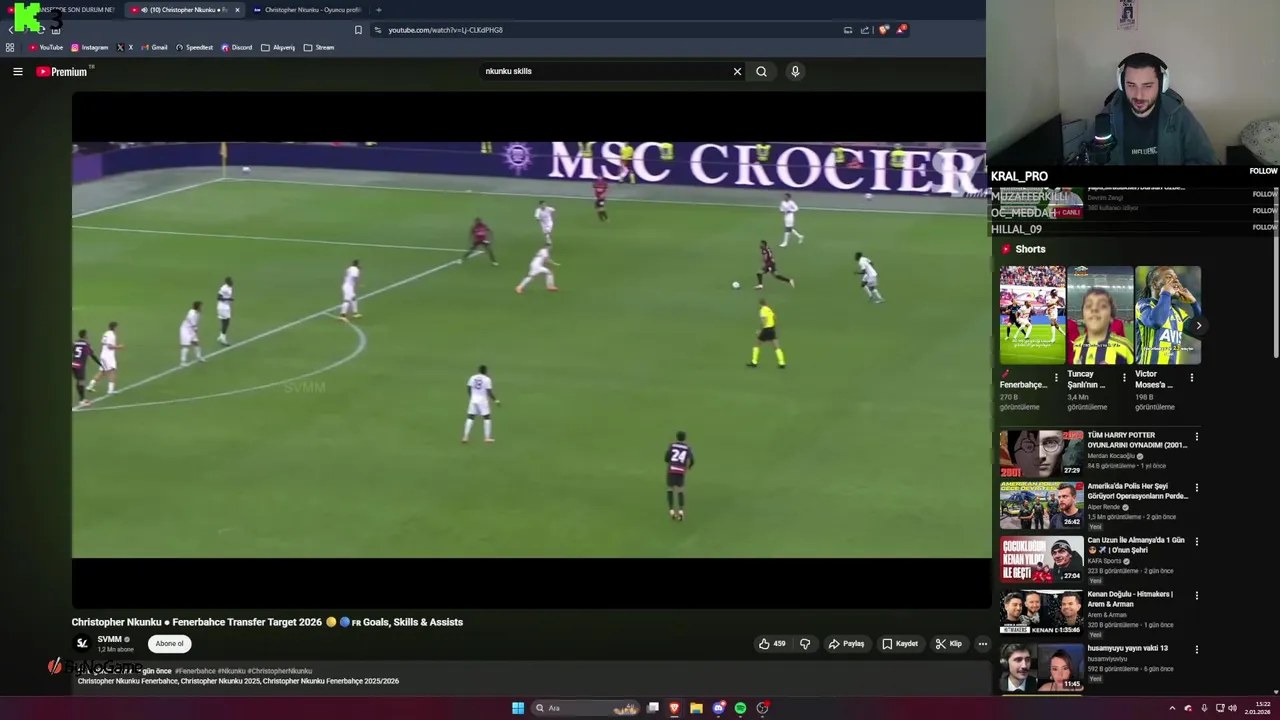Expand the Alışveriş bookmarks folder
Image resolution: width=1280 pixels, height=720 pixels.
(x=278, y=47)
